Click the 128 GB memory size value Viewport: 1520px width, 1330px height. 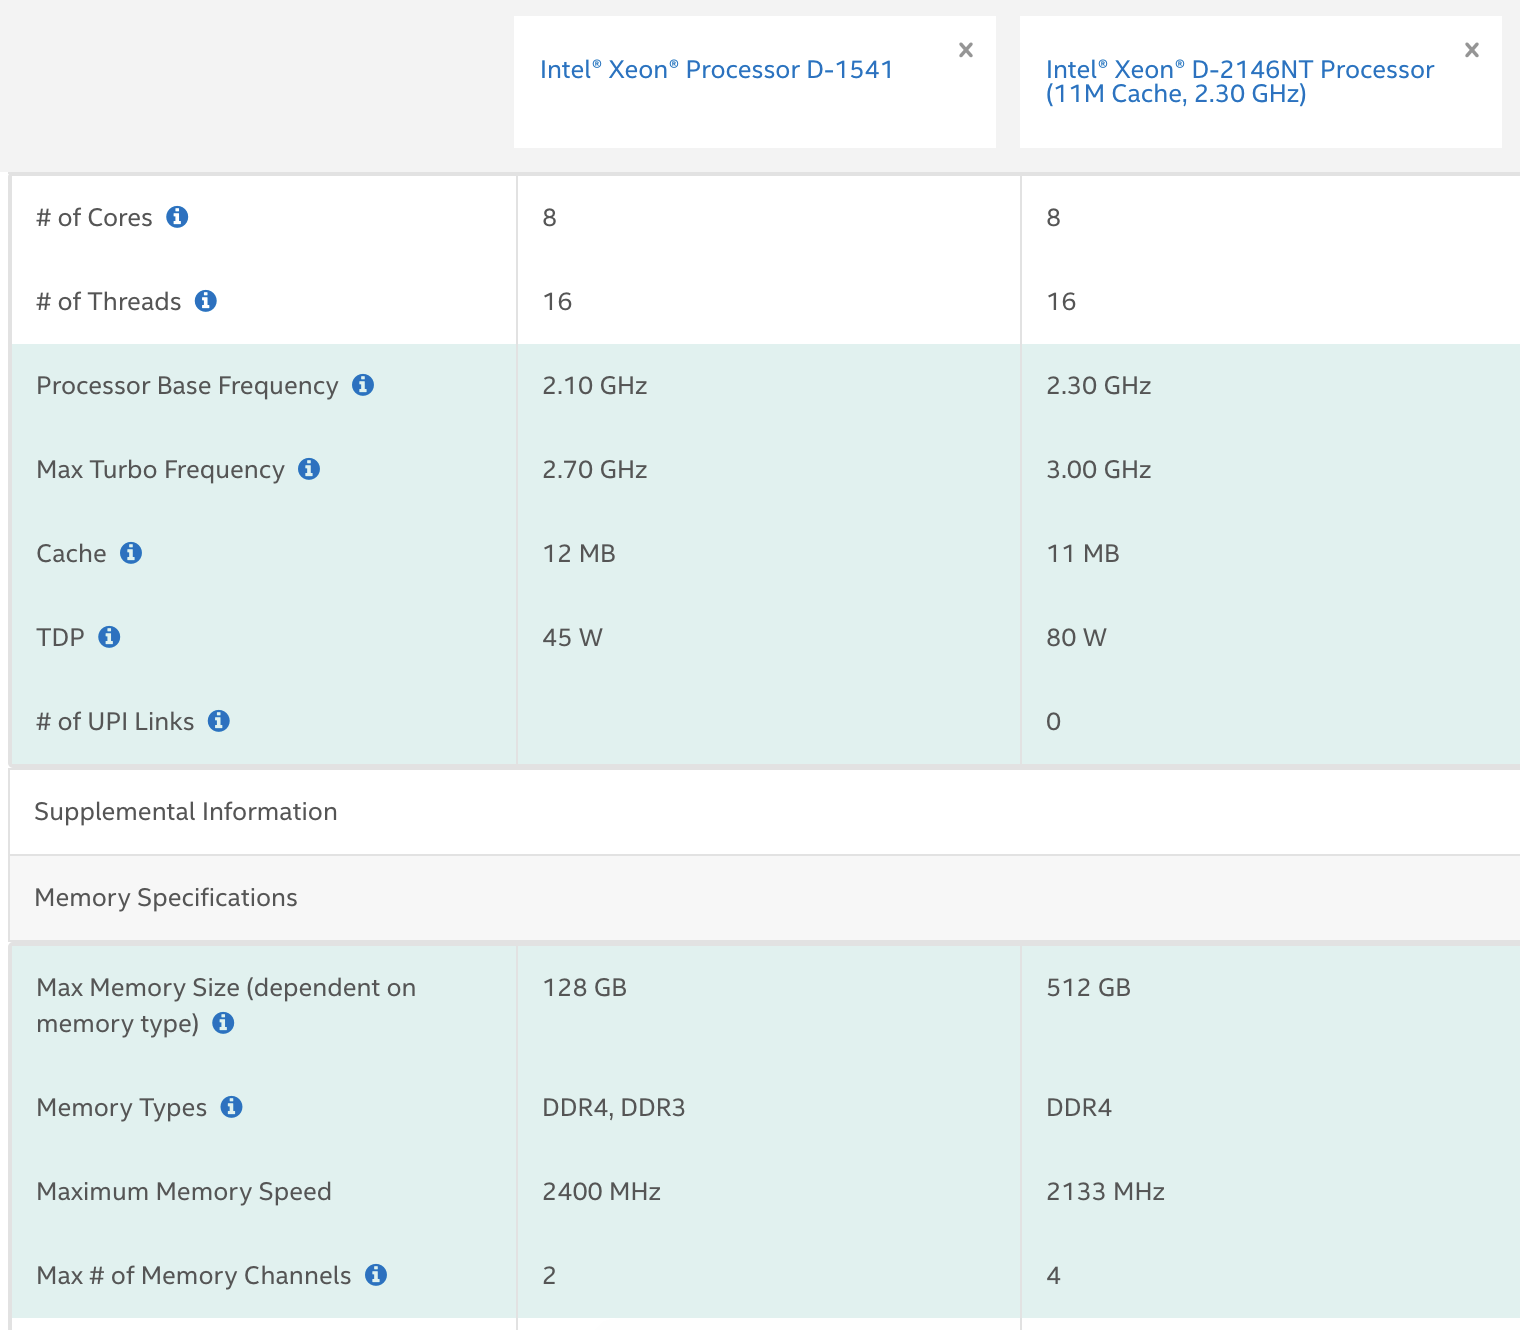point(585,987)
